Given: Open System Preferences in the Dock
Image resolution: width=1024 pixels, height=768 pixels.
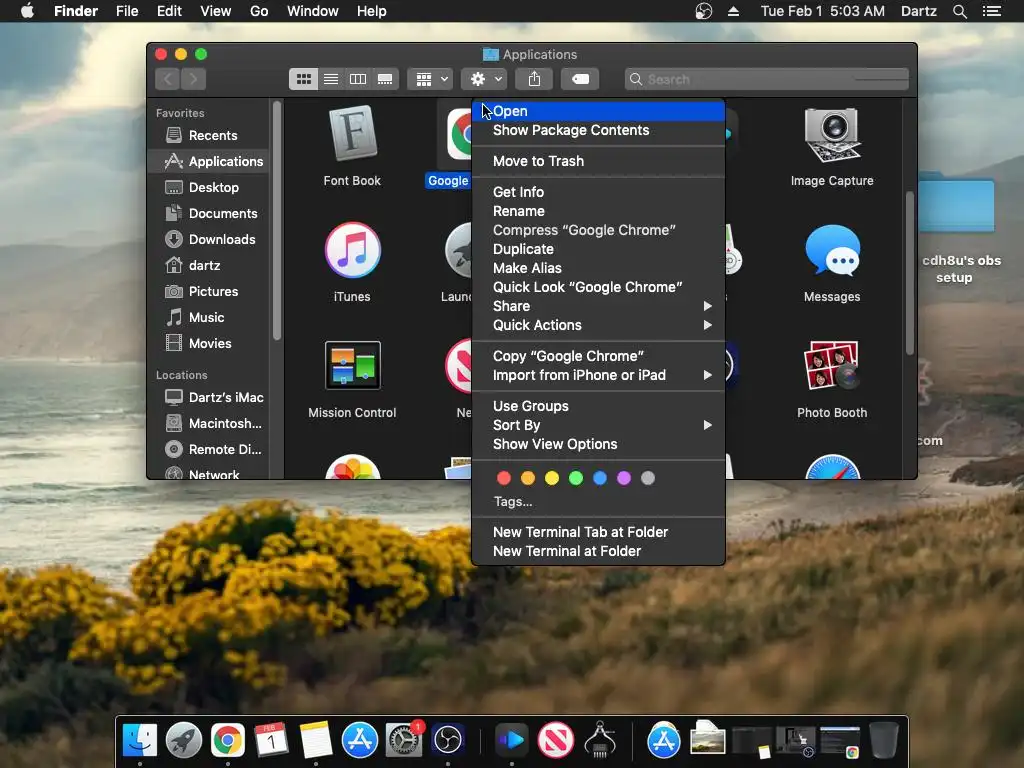Looking at the screenshot, I should coord(404,741).
